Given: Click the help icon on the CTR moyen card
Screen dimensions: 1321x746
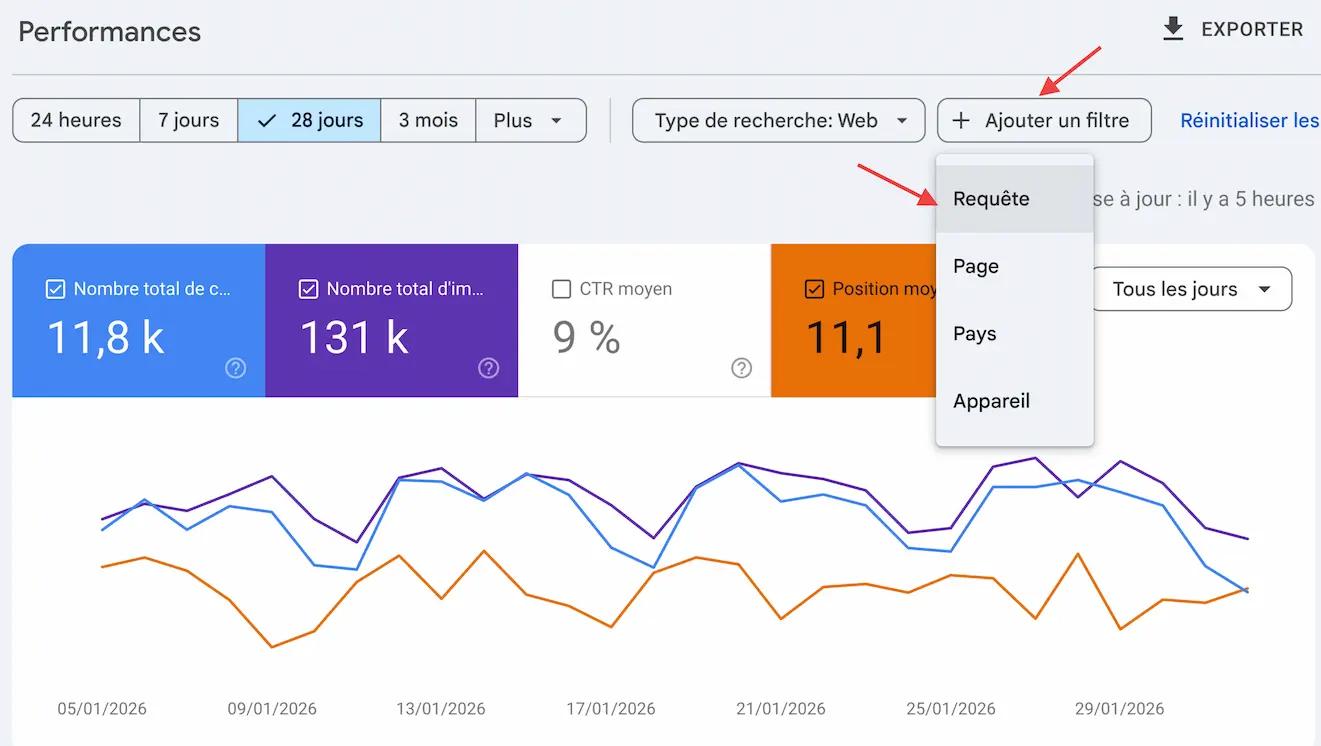Looking at the screenshot, I should [x=741, y=368].
